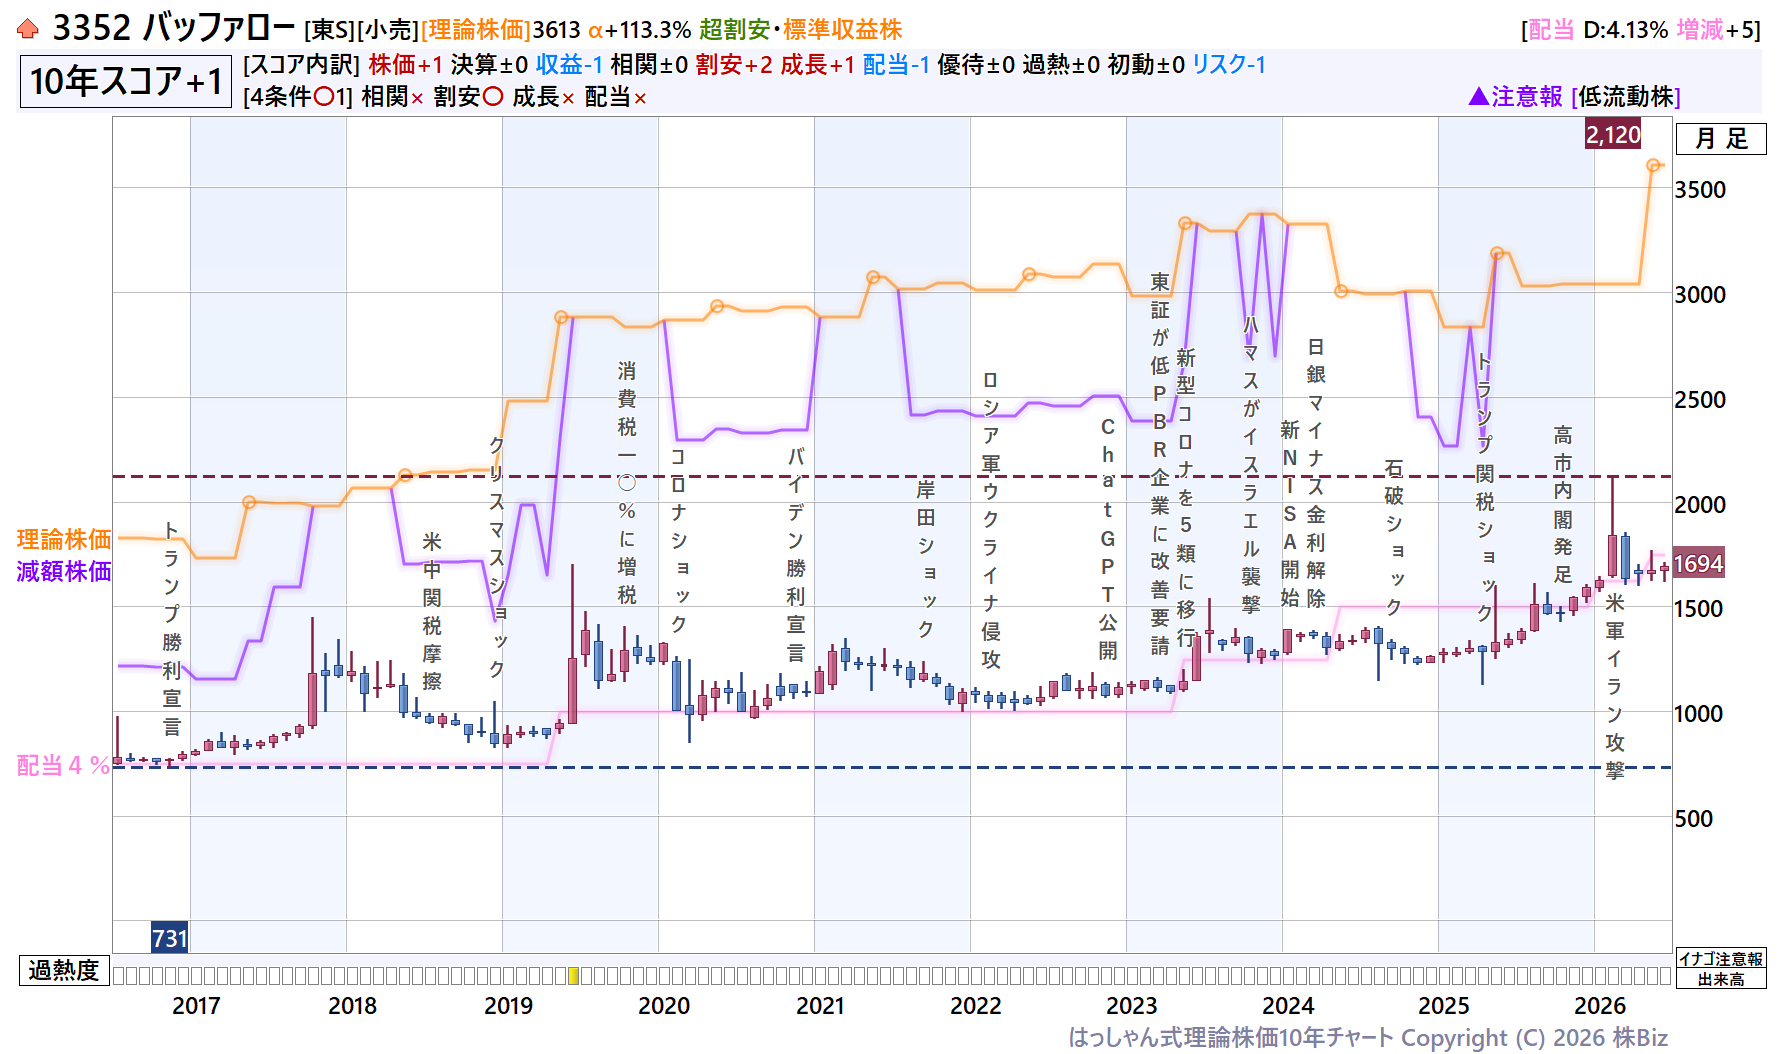
Task: Click the [配当 D:4.13% 増減+5] text
Action: [x=1641, y=30]
